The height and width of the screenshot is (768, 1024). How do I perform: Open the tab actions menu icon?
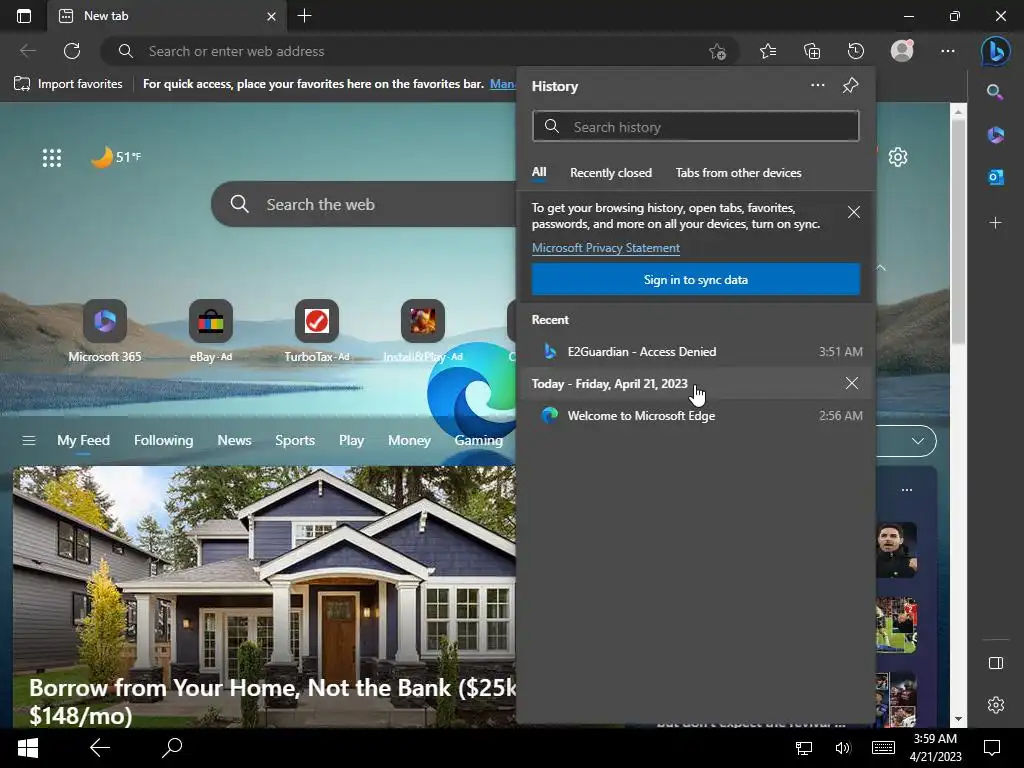[24, 16]
